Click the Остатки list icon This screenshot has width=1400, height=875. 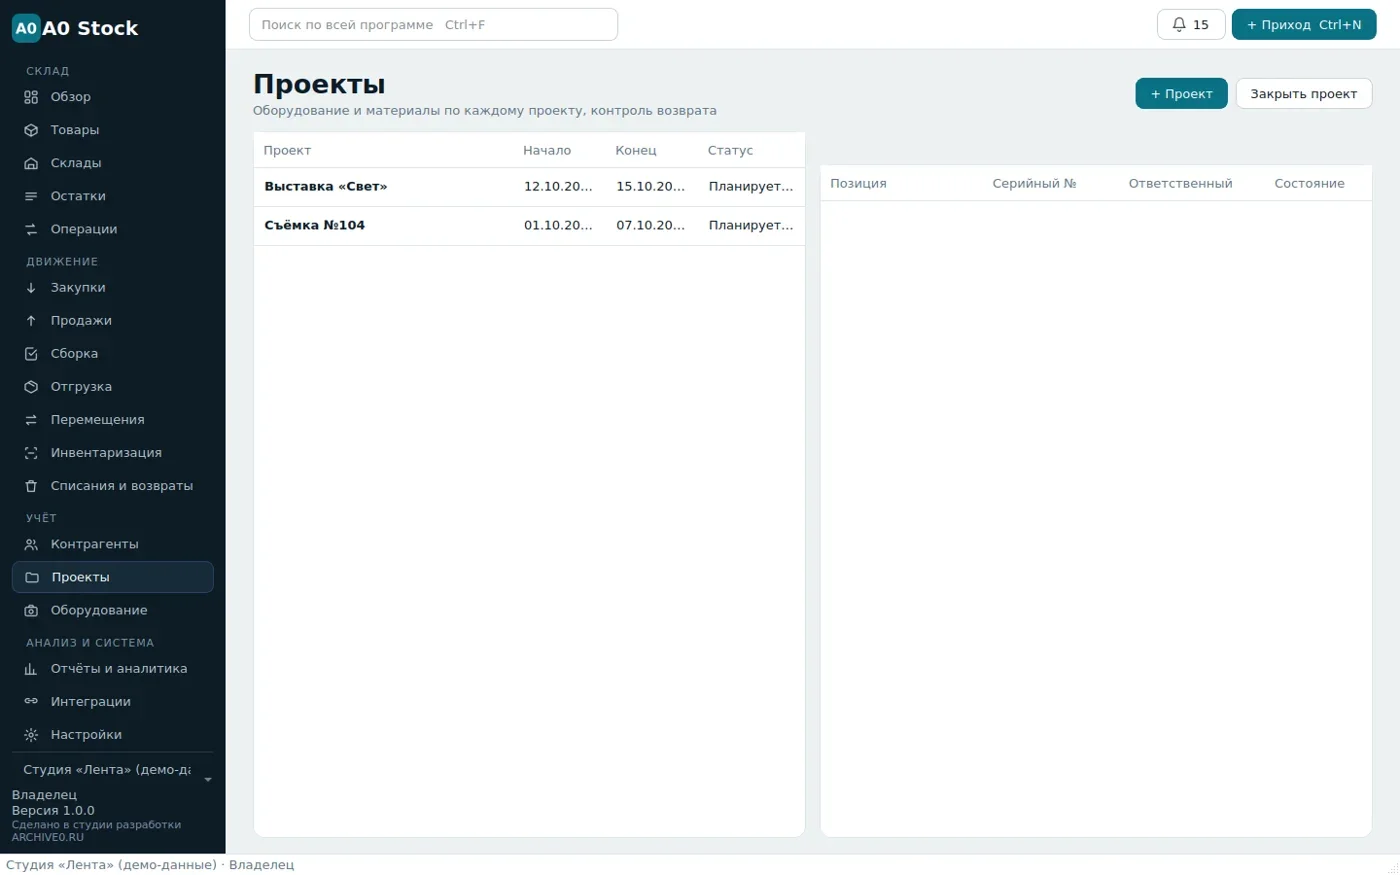click(31, 196)
